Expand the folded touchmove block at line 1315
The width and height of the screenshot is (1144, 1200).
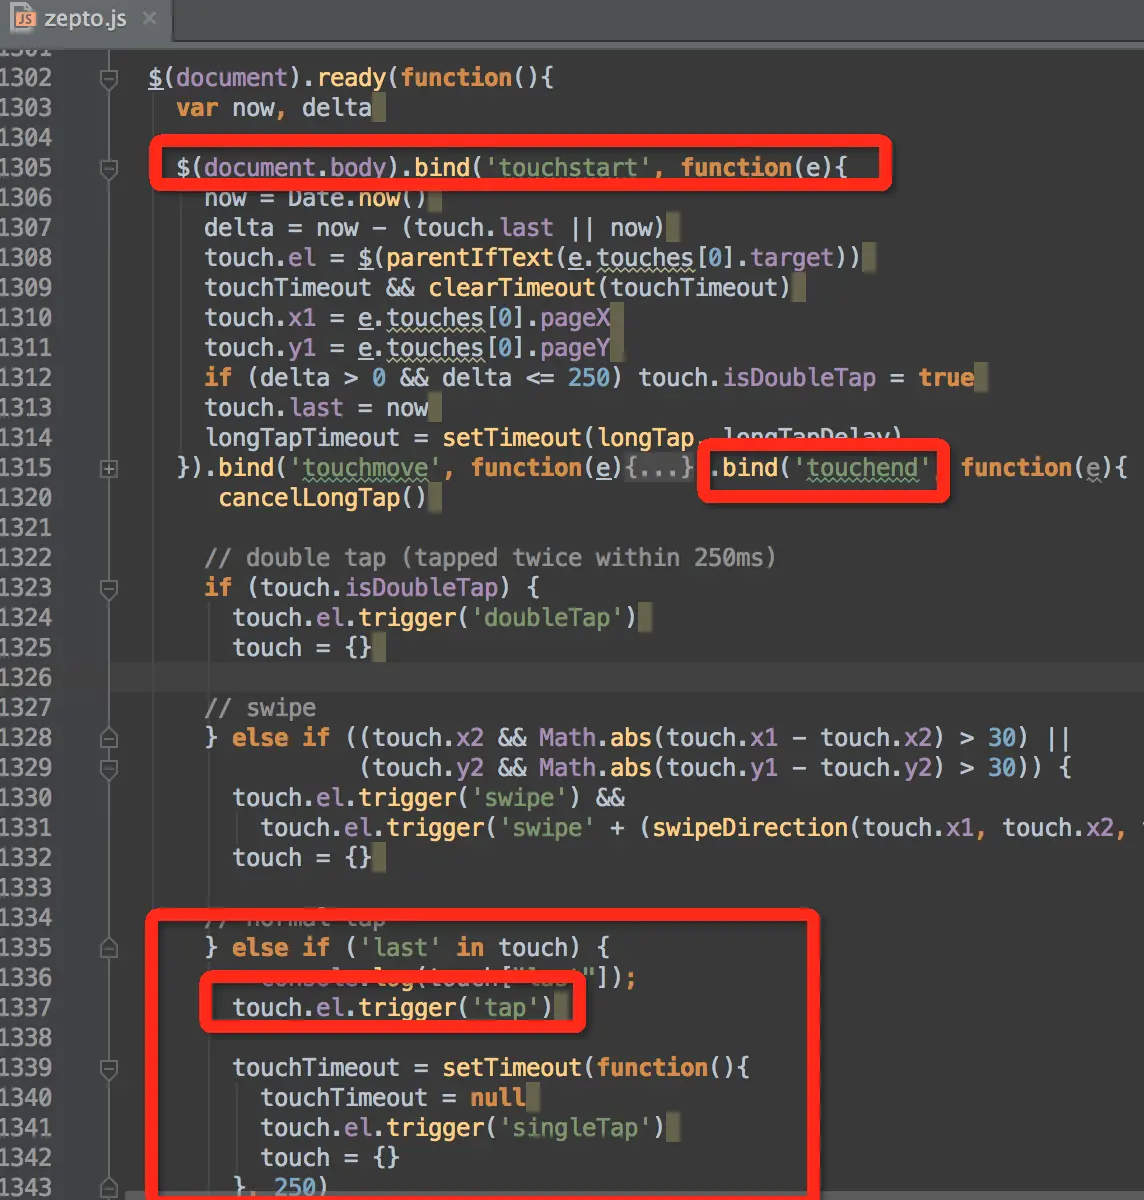tap(109, 469)
